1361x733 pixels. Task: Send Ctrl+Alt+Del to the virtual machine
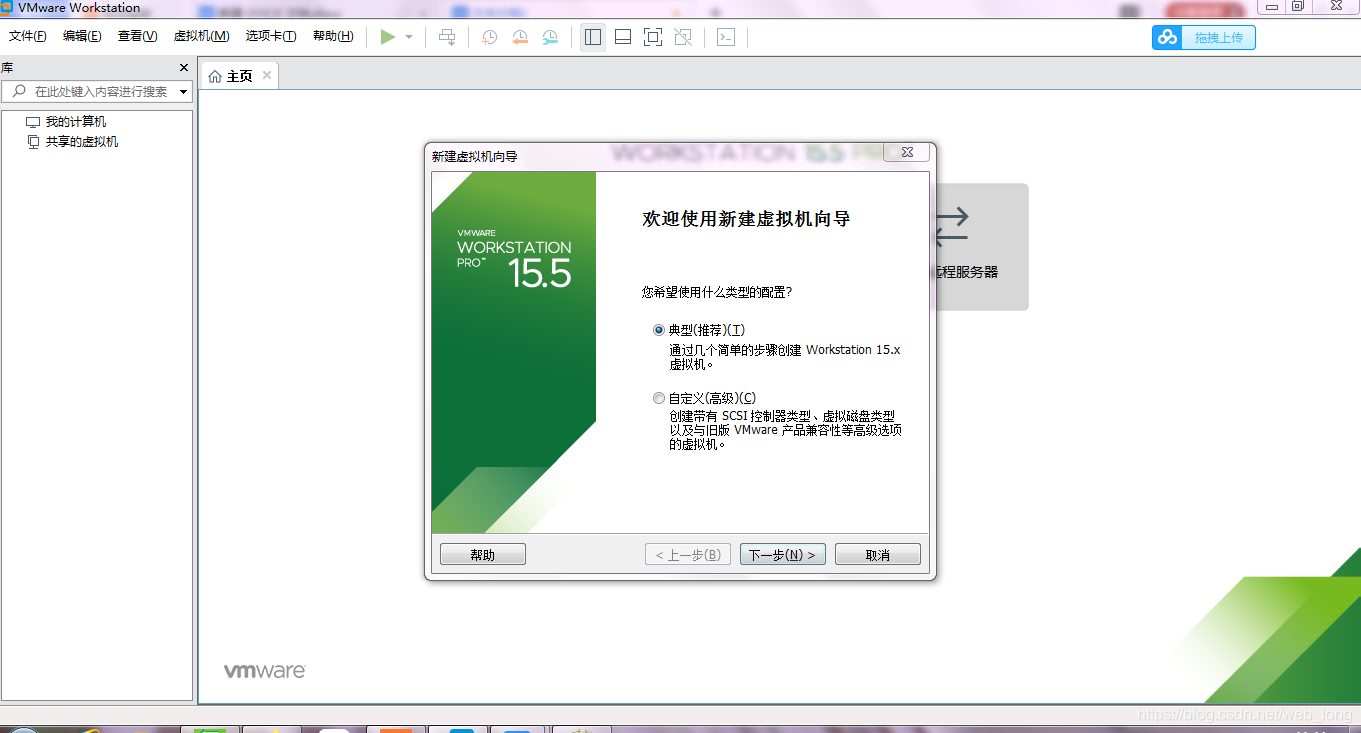[447, 37]
